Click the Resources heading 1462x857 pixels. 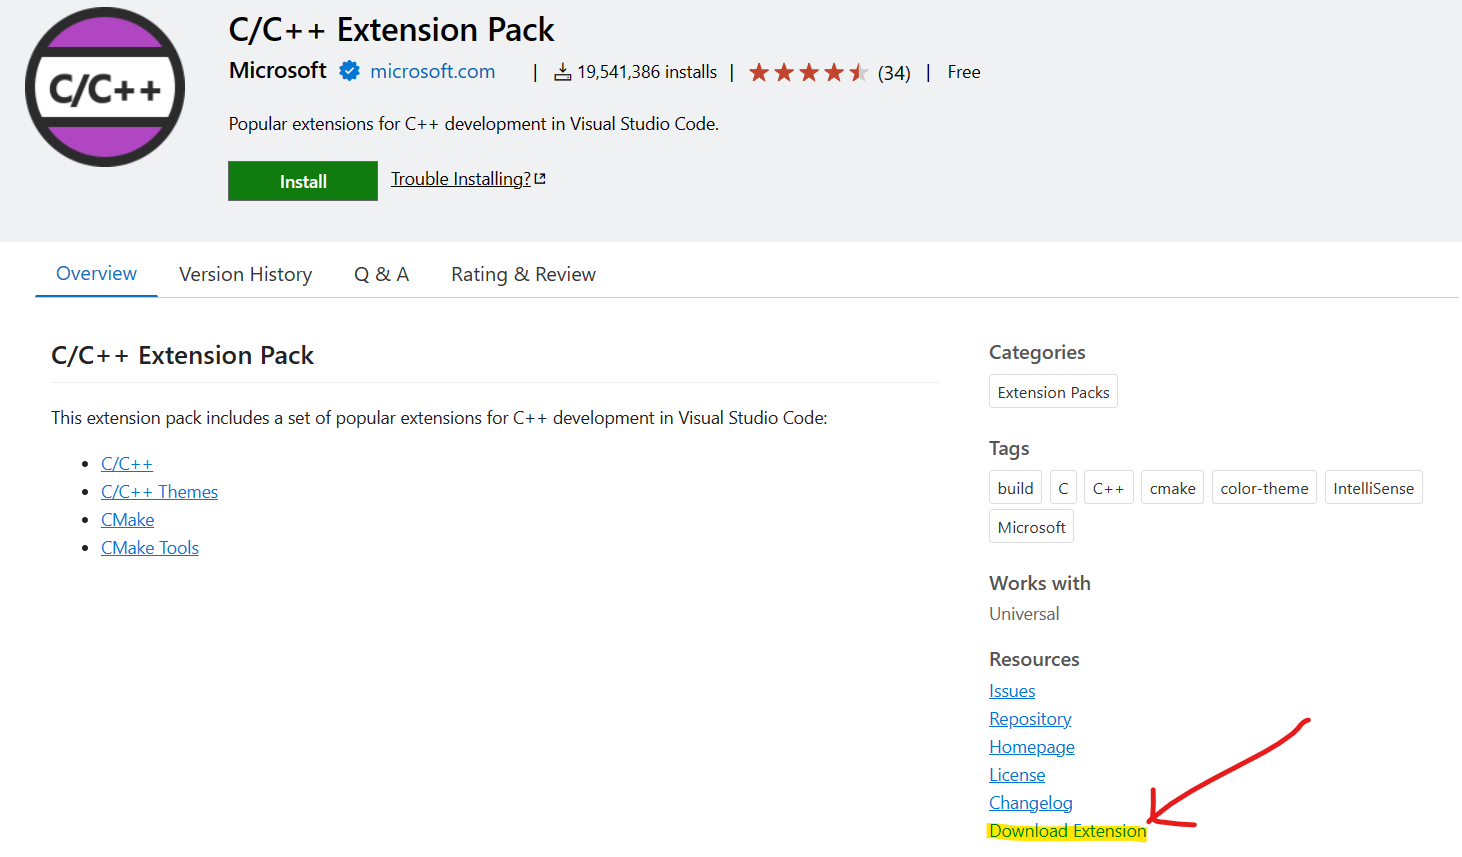[1034, 659]
